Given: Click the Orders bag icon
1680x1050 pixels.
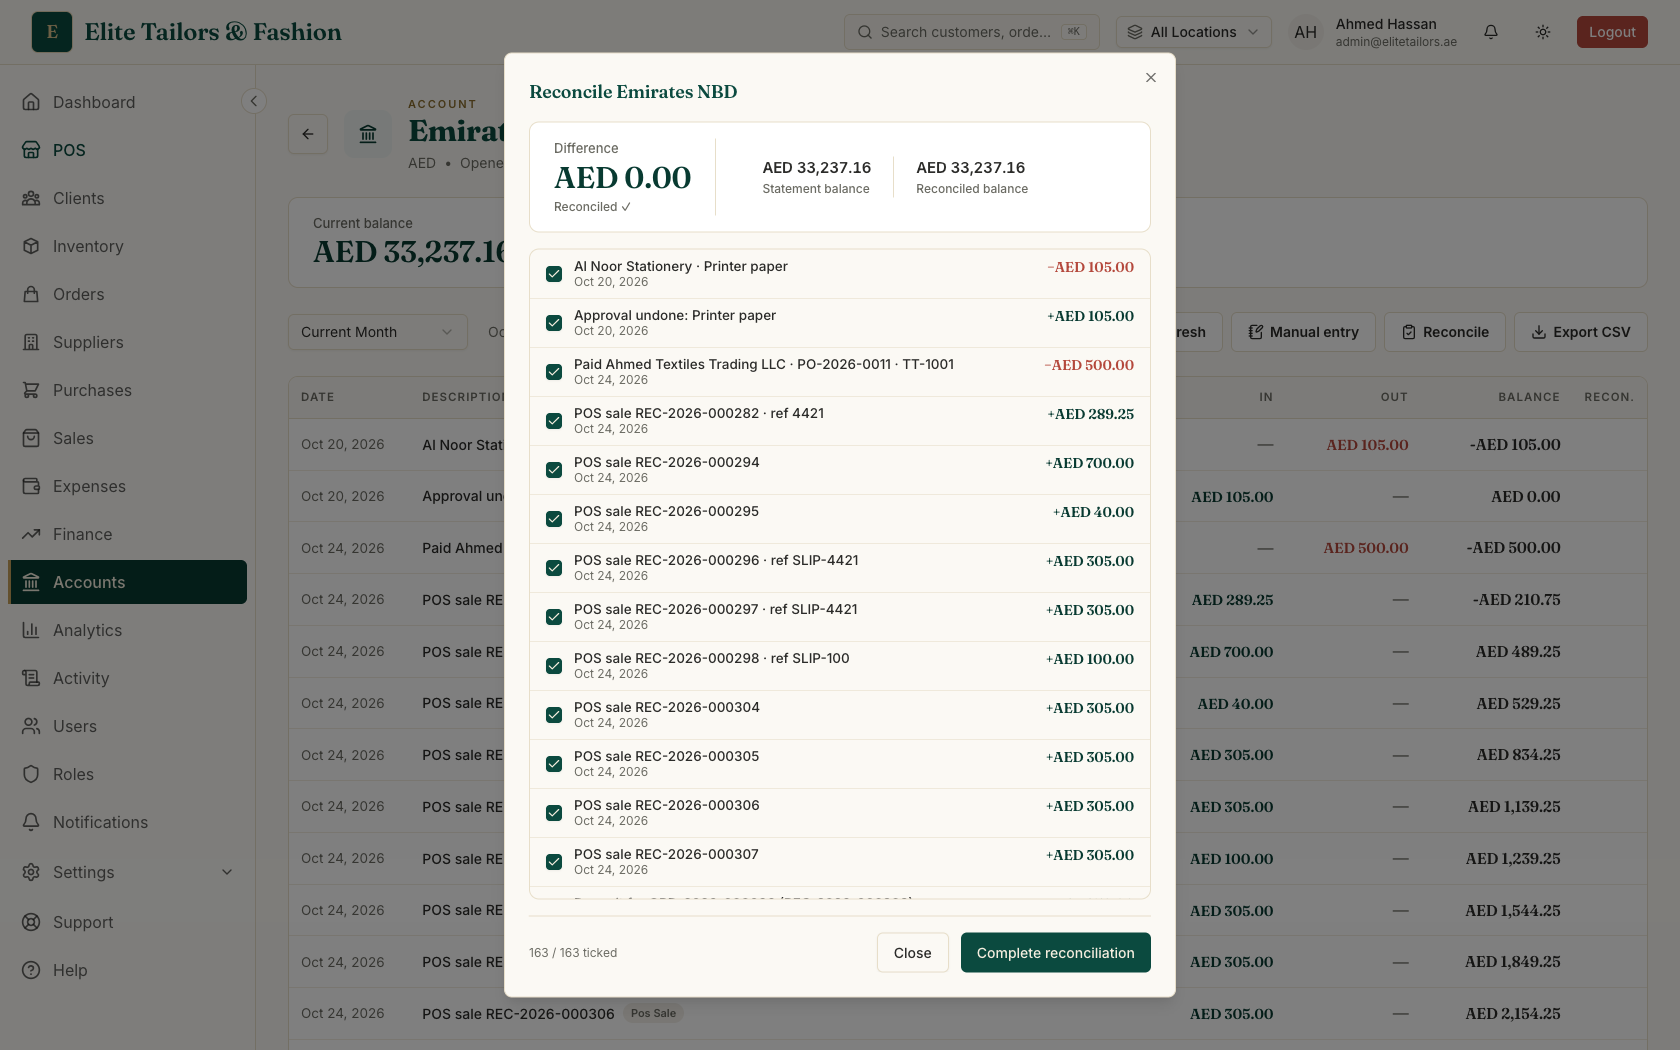Looking at the screenshot, I should click(x=31, y=294).
